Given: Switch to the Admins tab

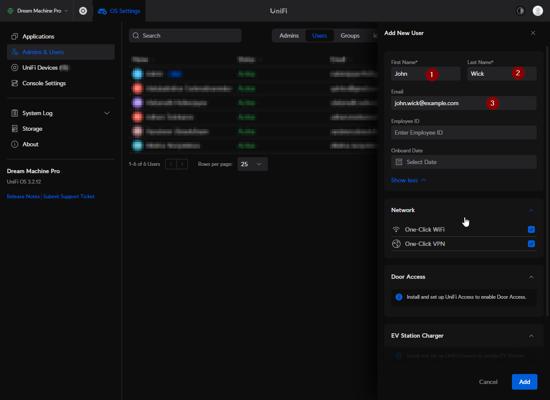Looking at the screenshot, I should tap(289, 35).
